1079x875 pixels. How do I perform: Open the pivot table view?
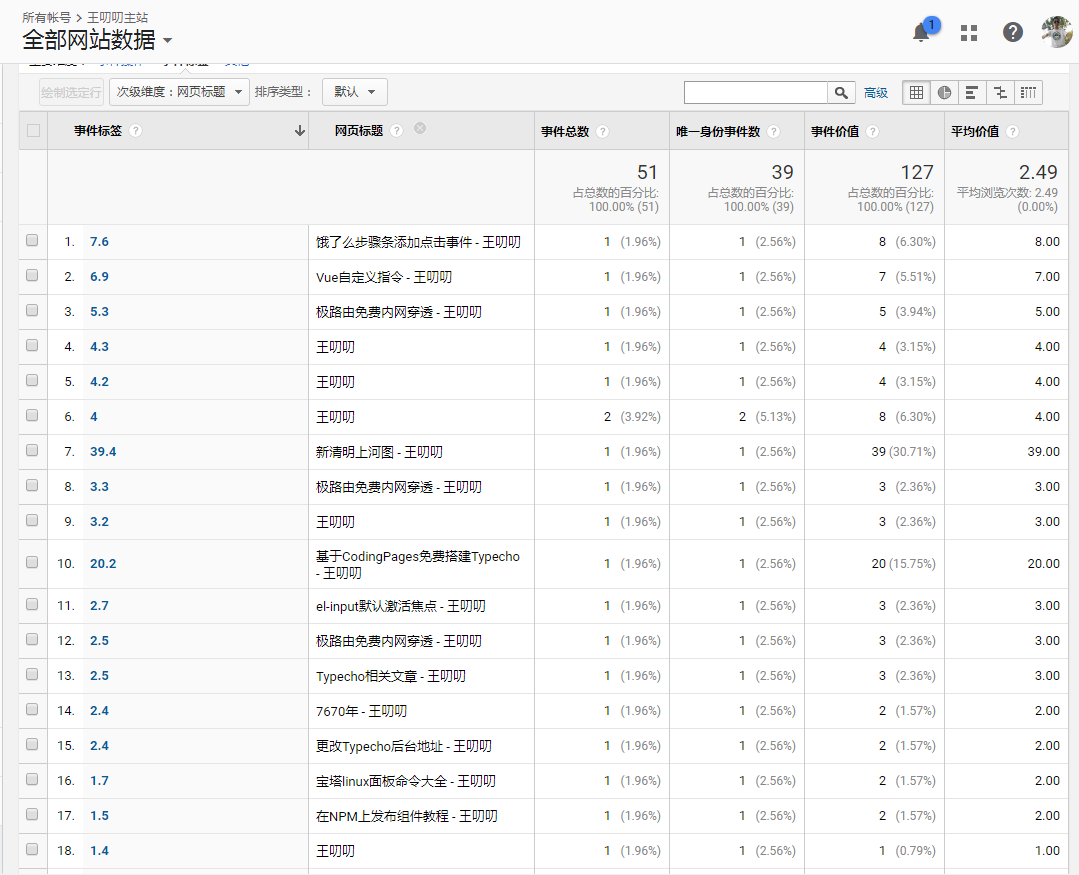point(1027,92)
